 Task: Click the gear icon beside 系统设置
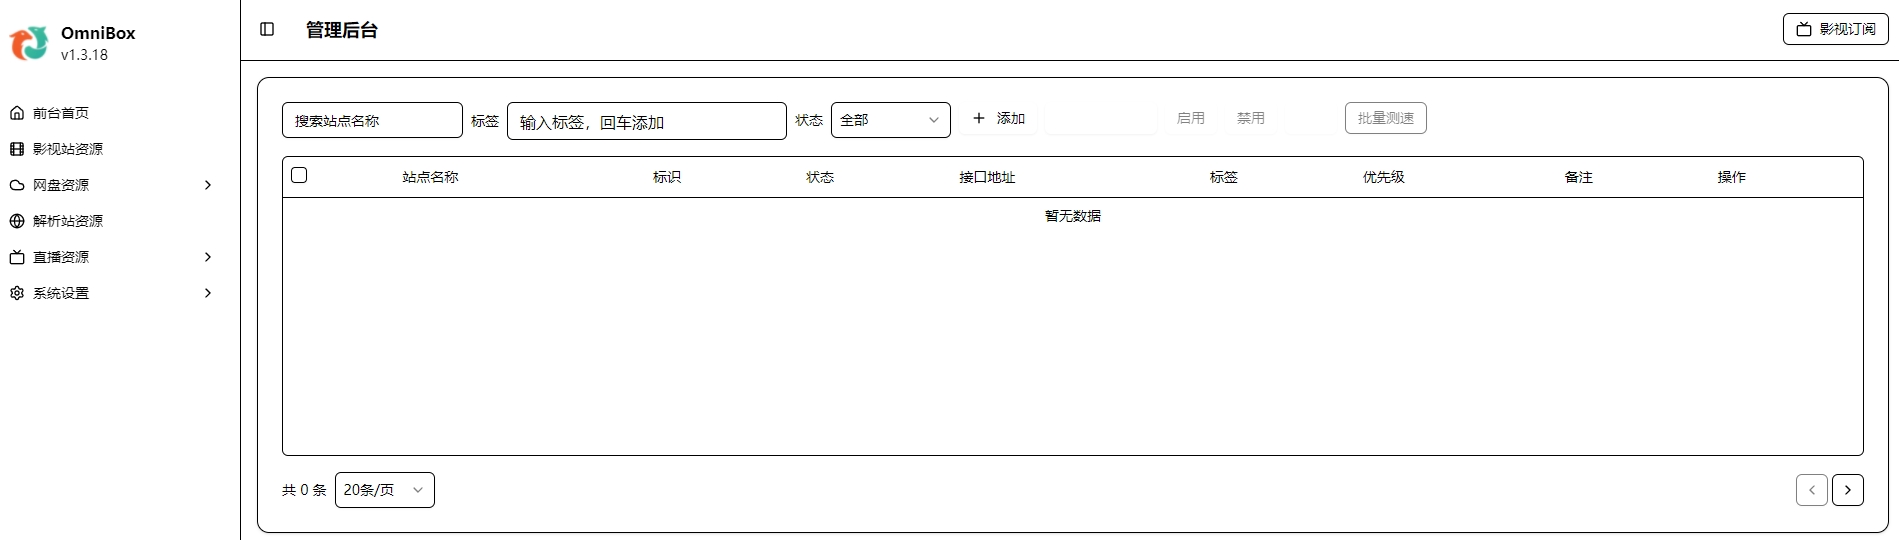coord(17,293)
